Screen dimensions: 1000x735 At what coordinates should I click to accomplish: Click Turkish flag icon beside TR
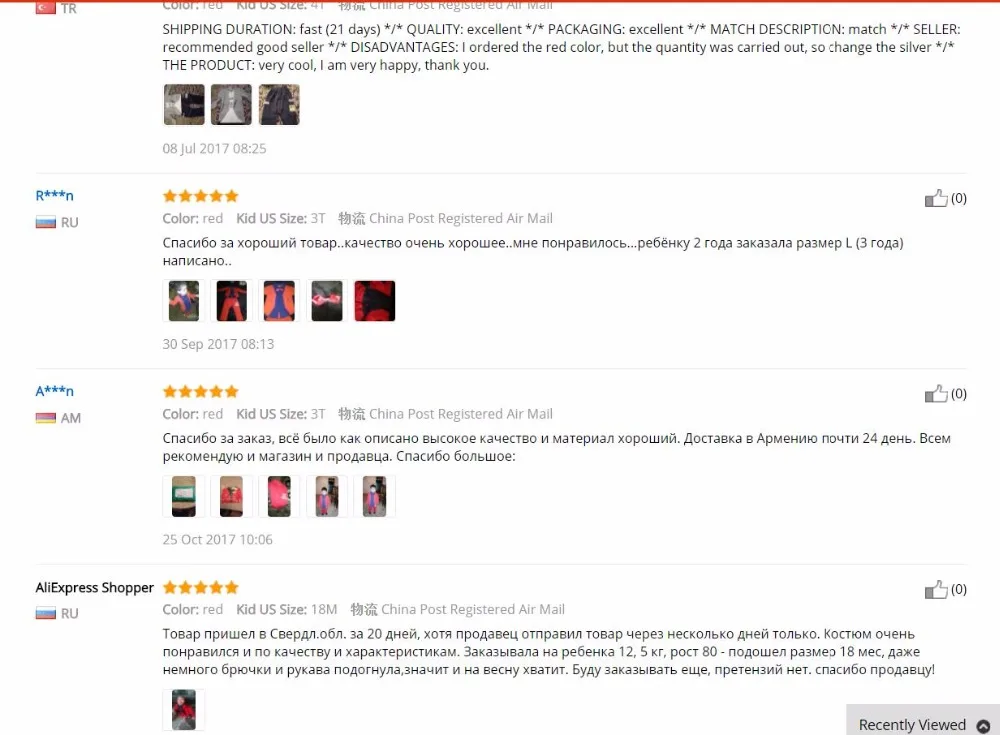[46, 8]
